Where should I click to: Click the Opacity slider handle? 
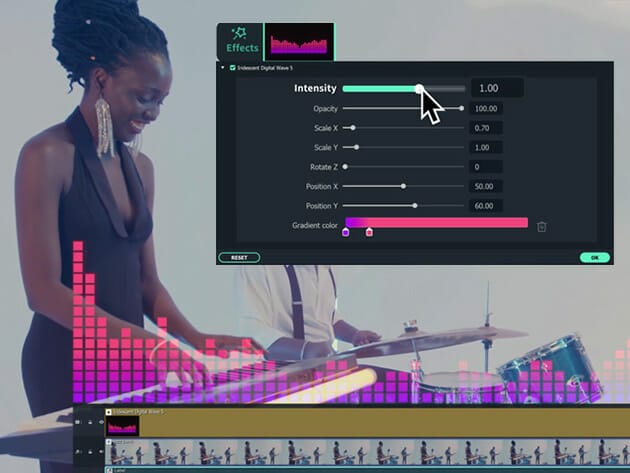pyautogui.click(x=461, y=108)
